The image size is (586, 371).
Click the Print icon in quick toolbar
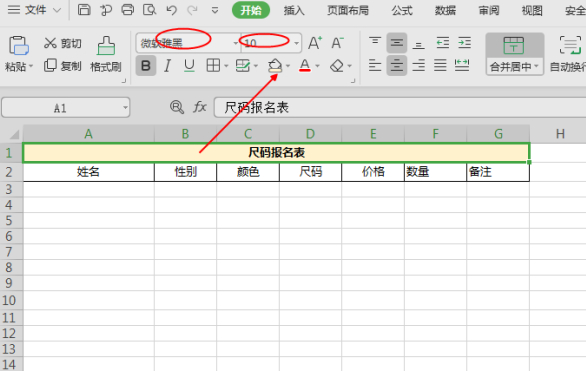point(127,10)
